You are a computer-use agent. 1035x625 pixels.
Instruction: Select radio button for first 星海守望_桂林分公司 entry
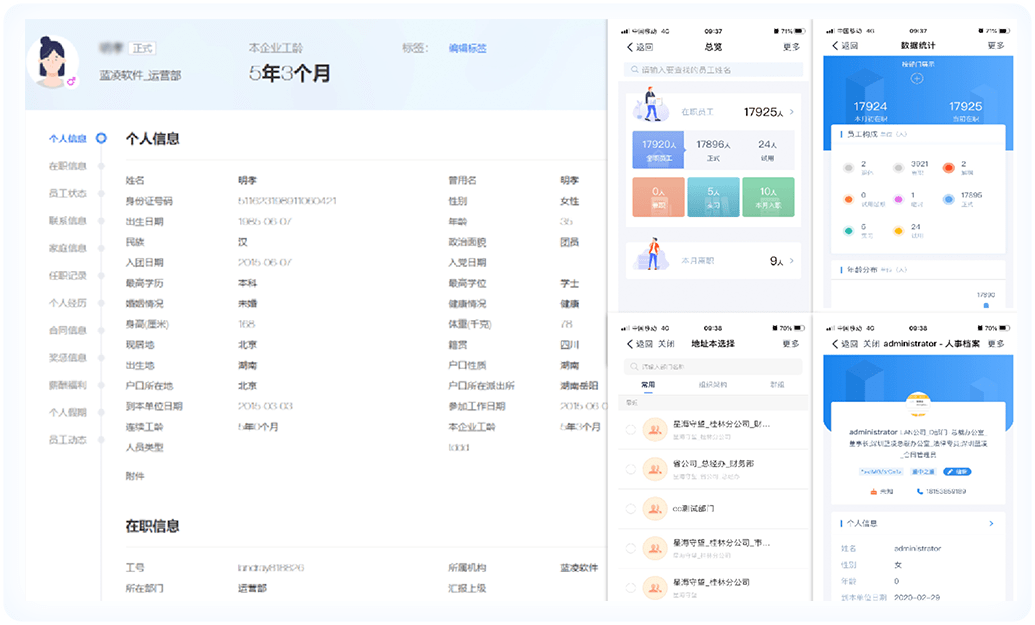point(630,429)
